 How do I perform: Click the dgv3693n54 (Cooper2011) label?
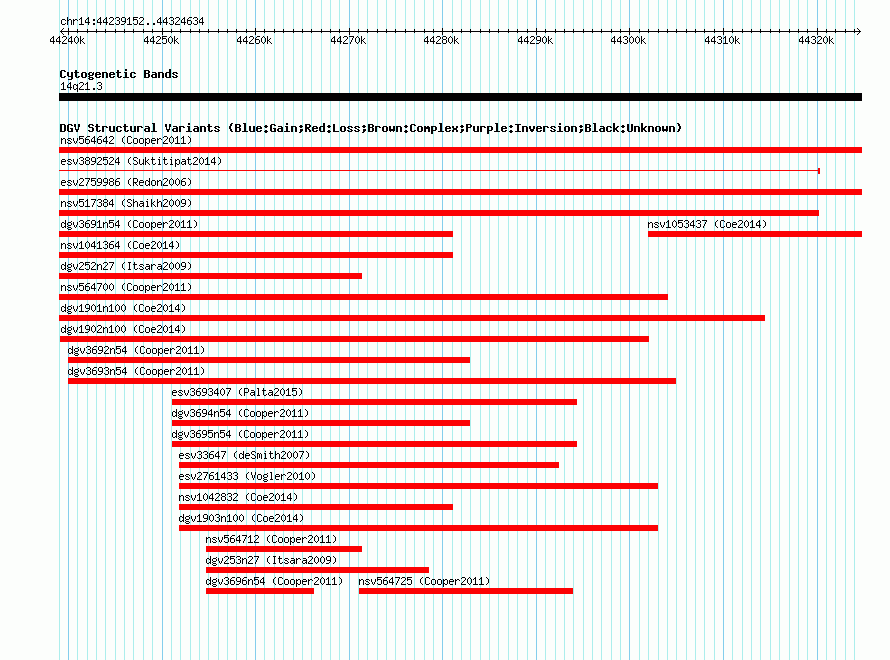pos(136,371)
